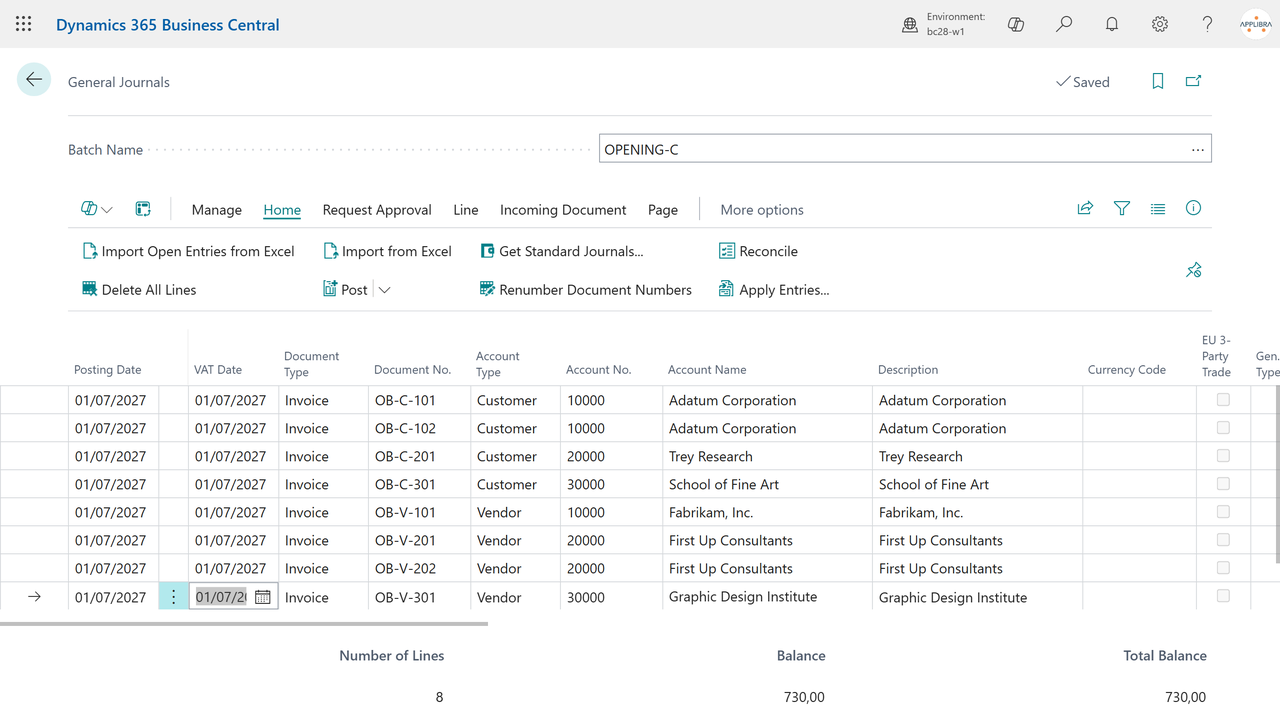1280x720 pixels.
Task: Click the analysis mode icon beside Copilot
Action: [143, 209]
